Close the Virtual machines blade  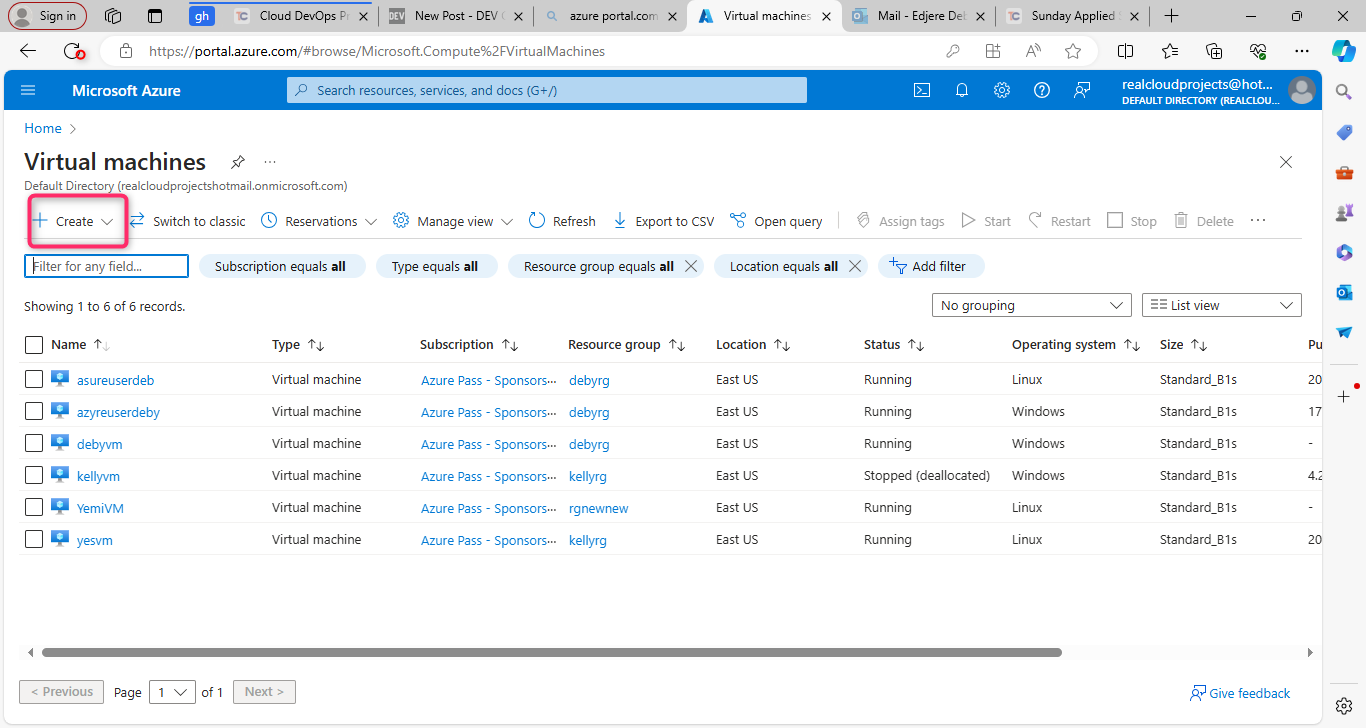click(x=1286, y=162)
